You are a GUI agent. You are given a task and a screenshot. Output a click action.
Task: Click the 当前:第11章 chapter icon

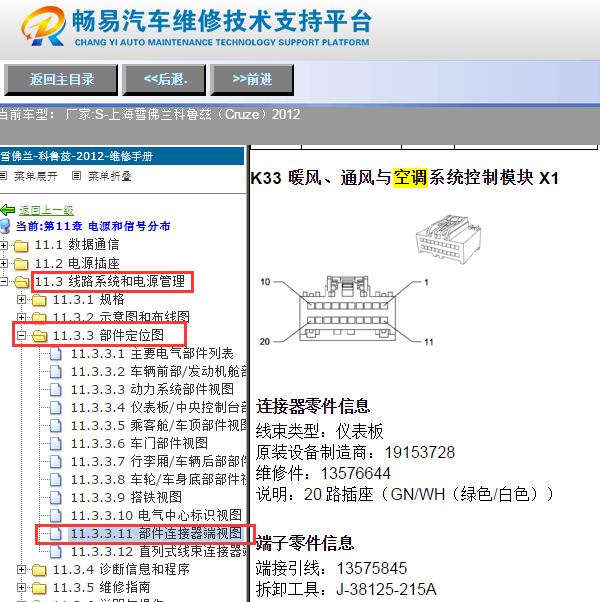pyautogui.click(x=5, y=226)
